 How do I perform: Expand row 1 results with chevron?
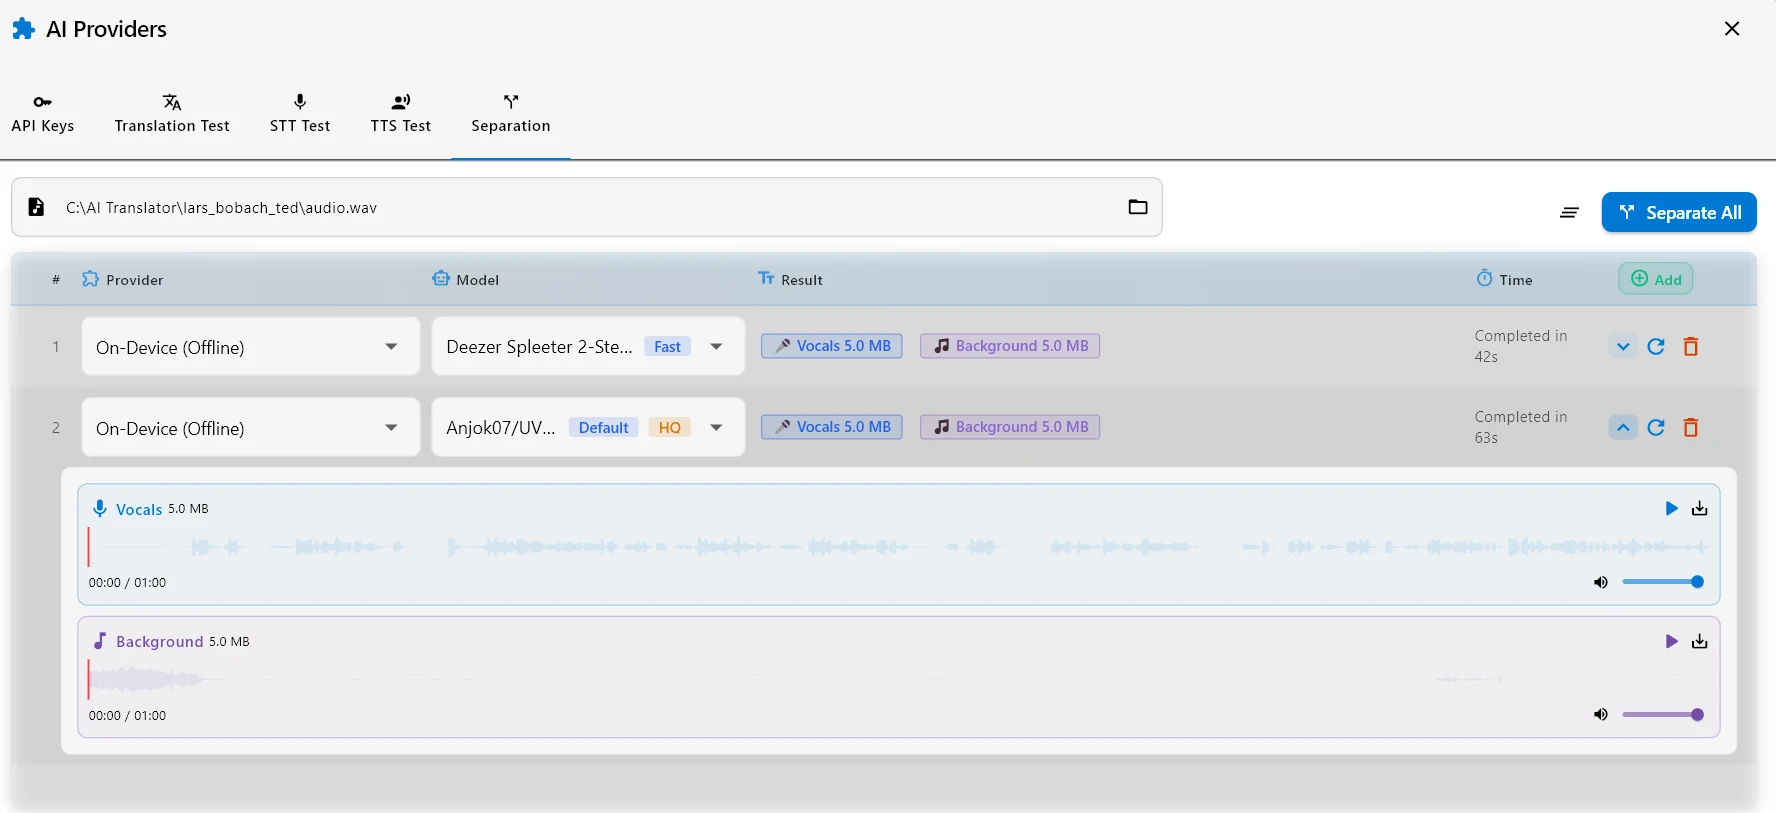click(x=1623, y=346)
